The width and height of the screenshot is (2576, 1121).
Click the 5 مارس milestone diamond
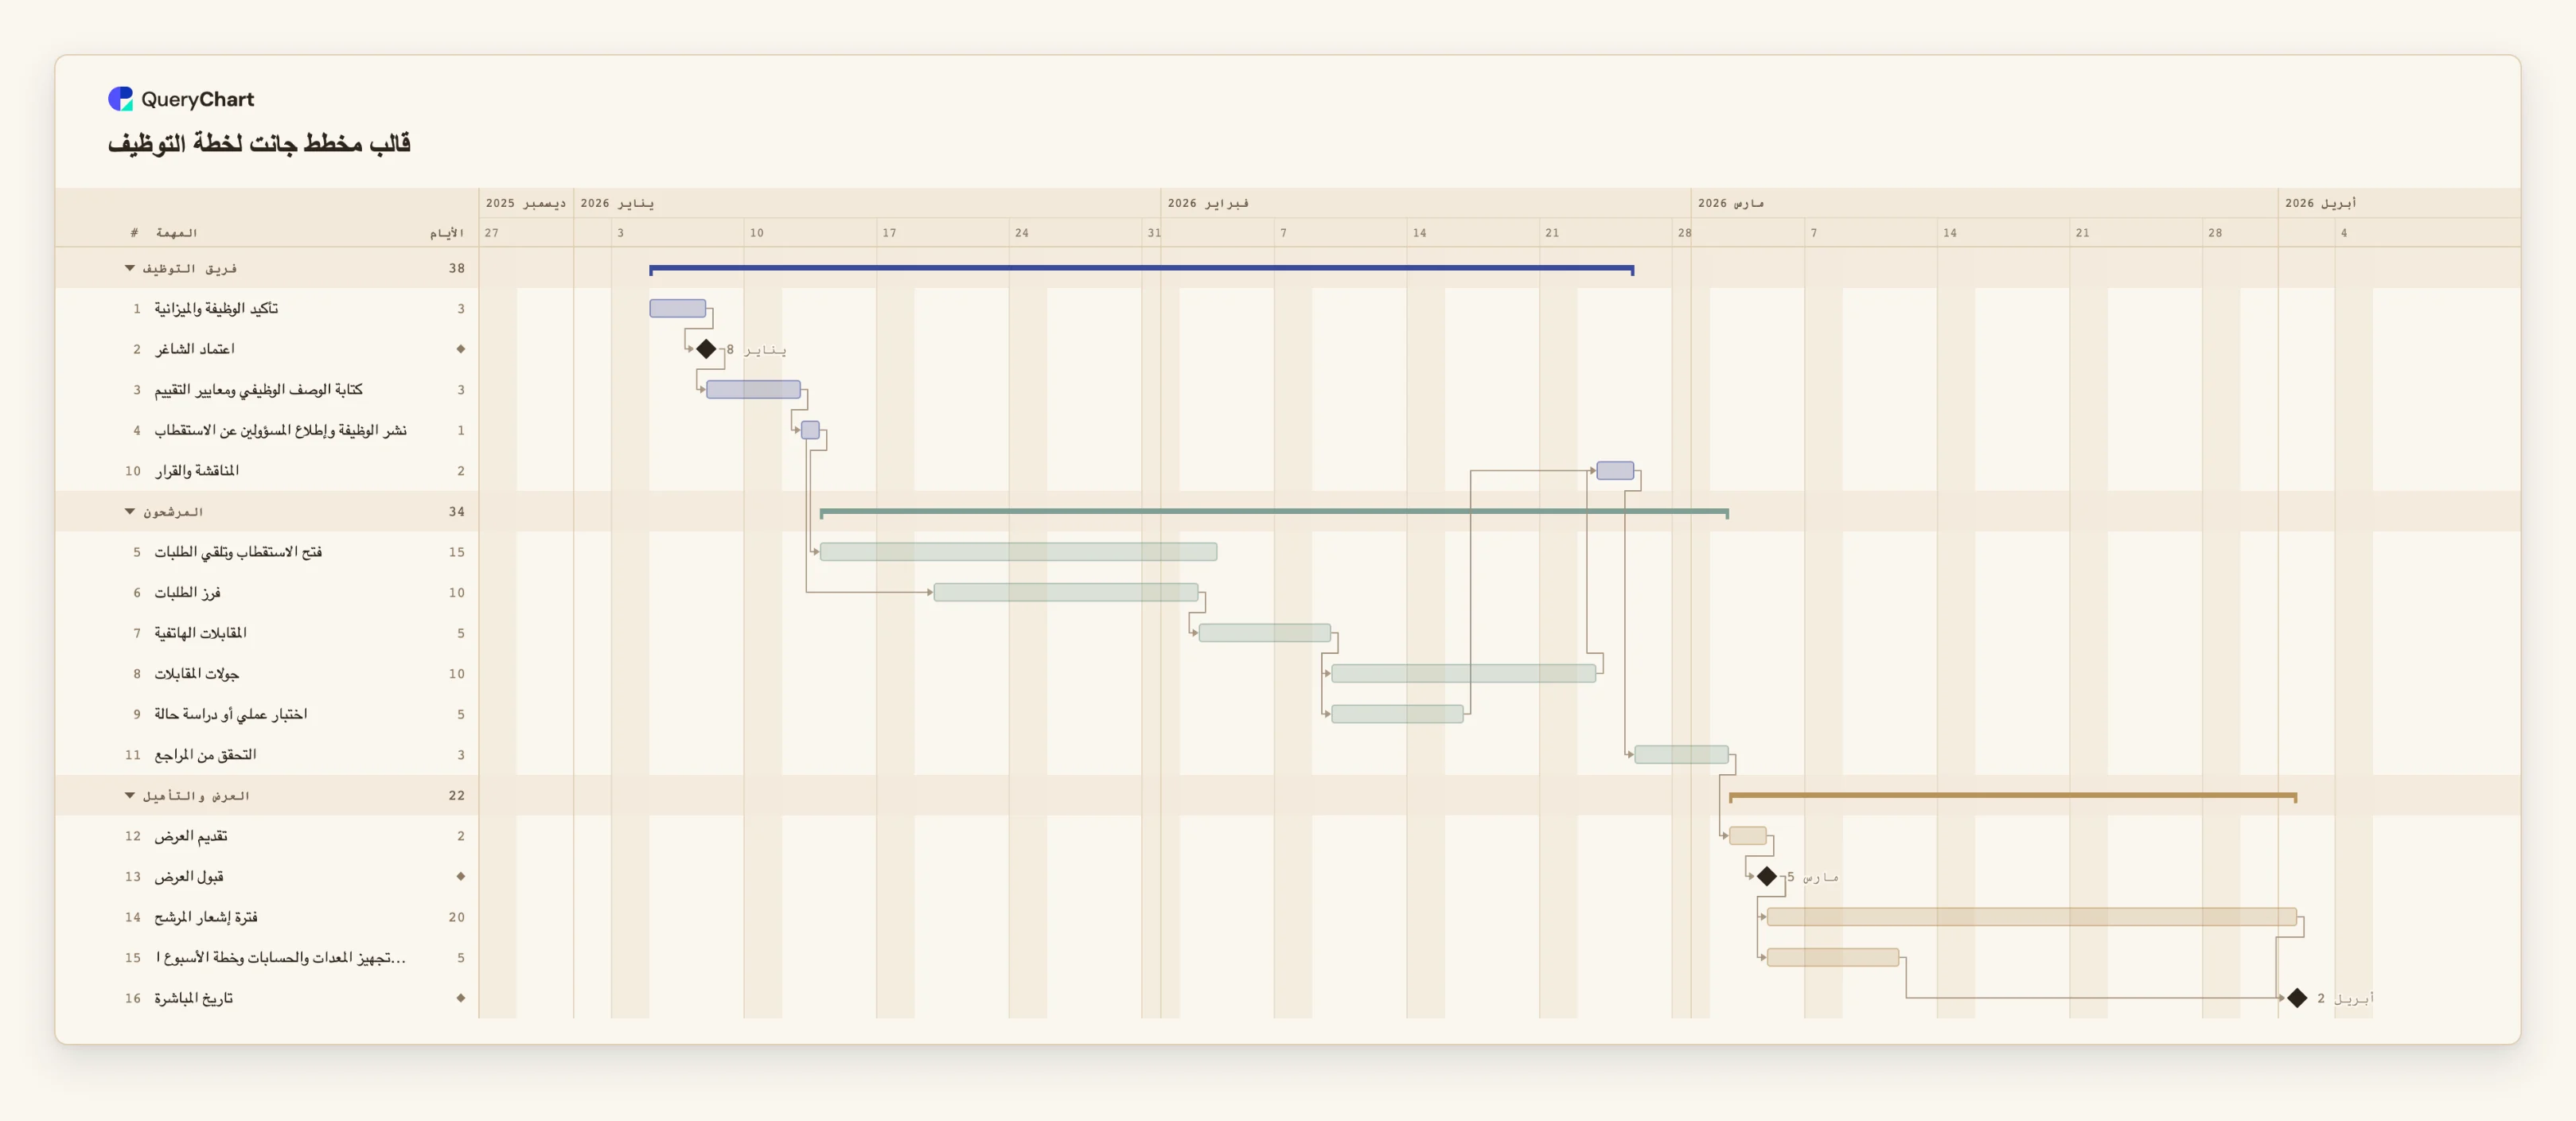(x=1767, y=876)
